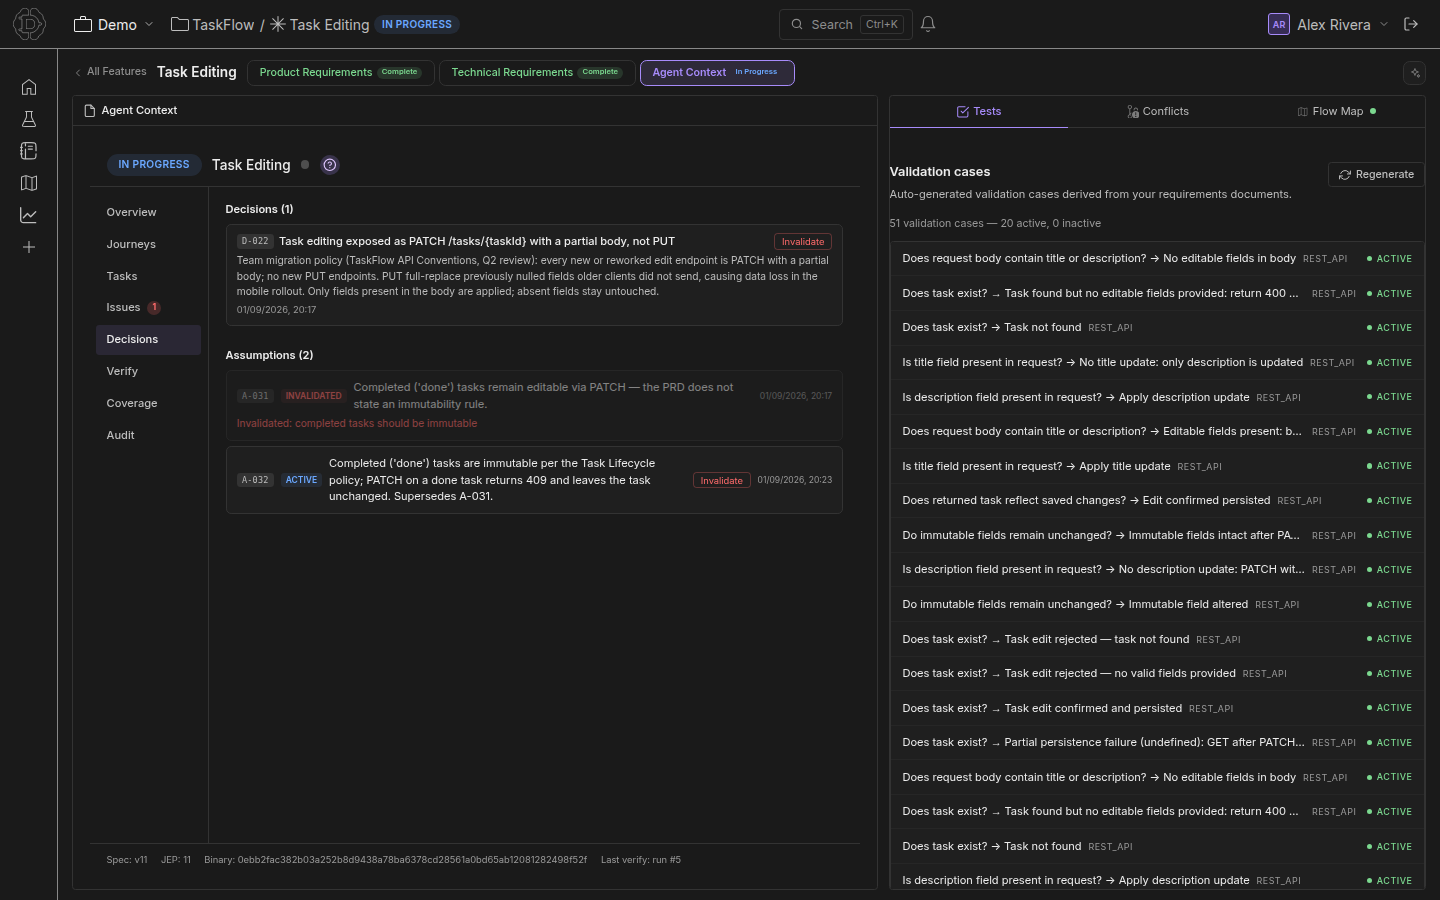Open the Conflicts tab
This screenshot has height=900, width=1440.
[x=1157, y=111]
